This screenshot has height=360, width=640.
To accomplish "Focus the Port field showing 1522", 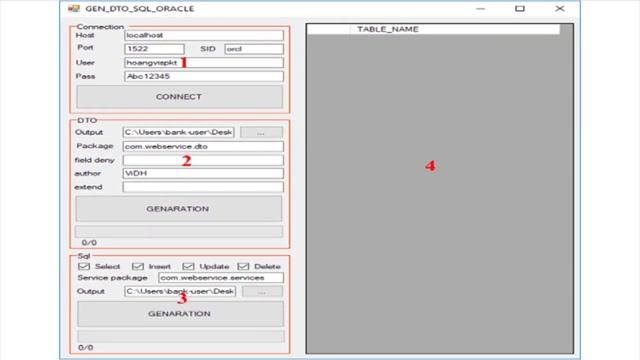I will pyautogui.click(x=154, y=49).
